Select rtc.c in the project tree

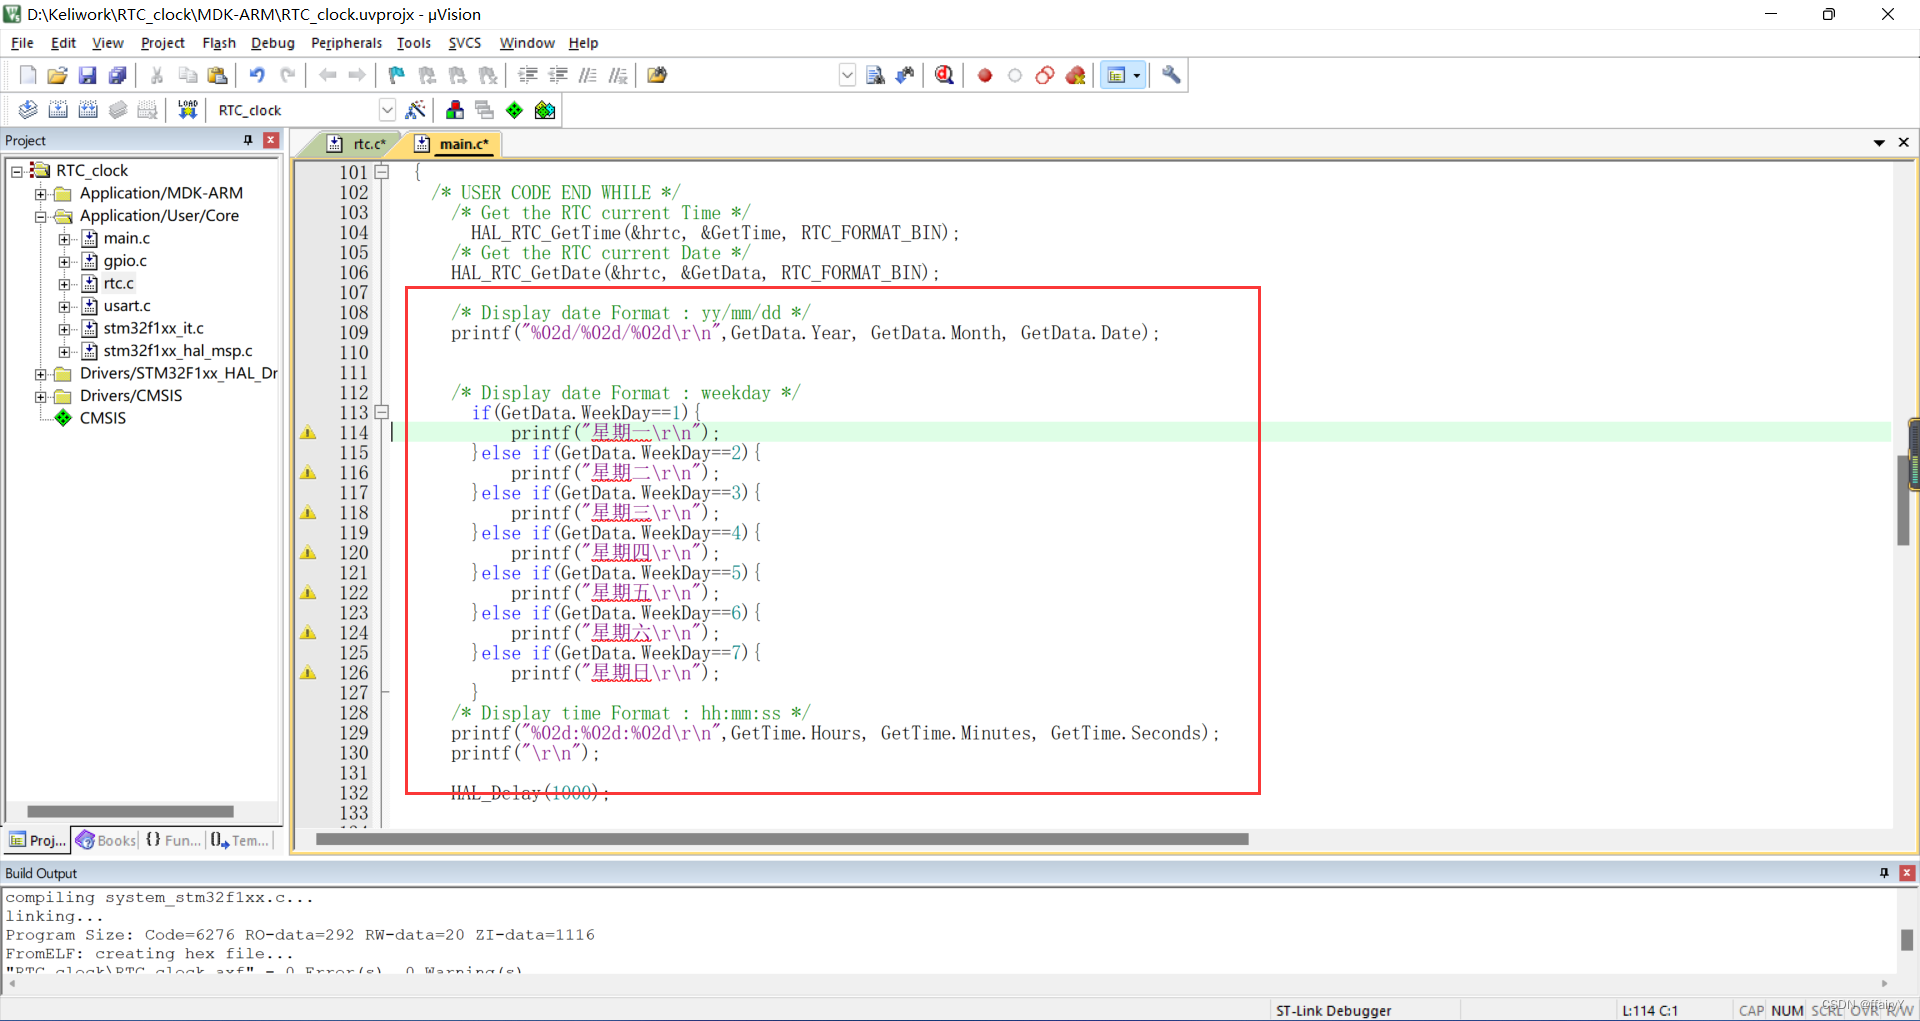pos(118,283)
